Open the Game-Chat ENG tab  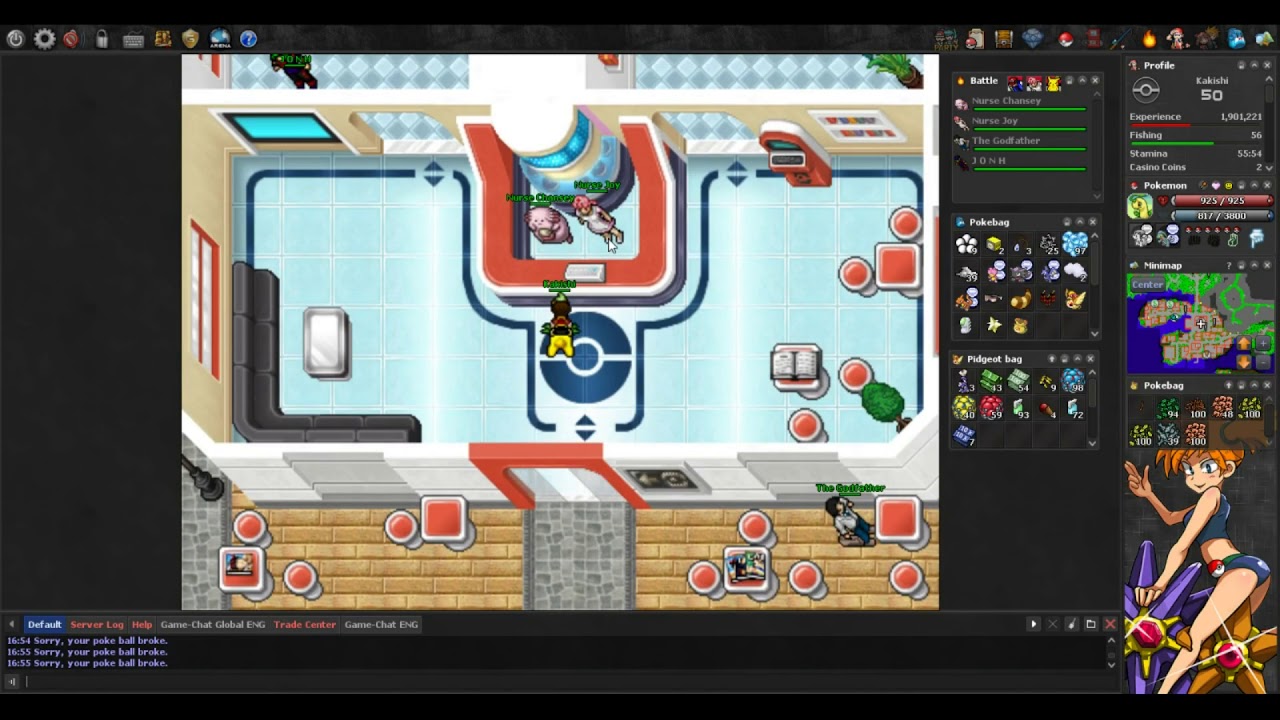(x=381, y=624)
